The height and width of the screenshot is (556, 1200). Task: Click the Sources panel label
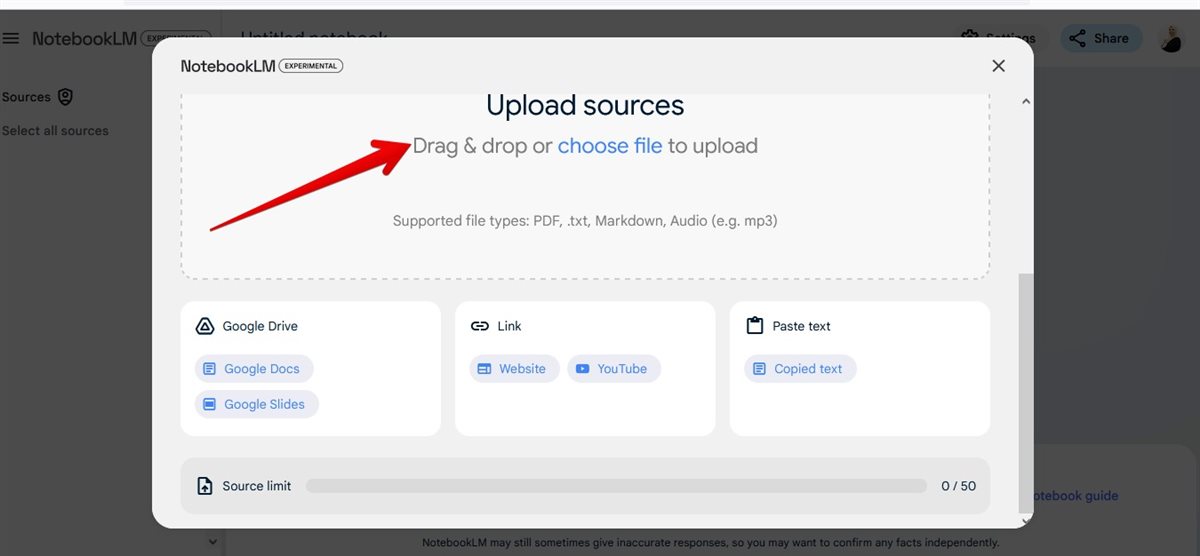click(26, 97)
